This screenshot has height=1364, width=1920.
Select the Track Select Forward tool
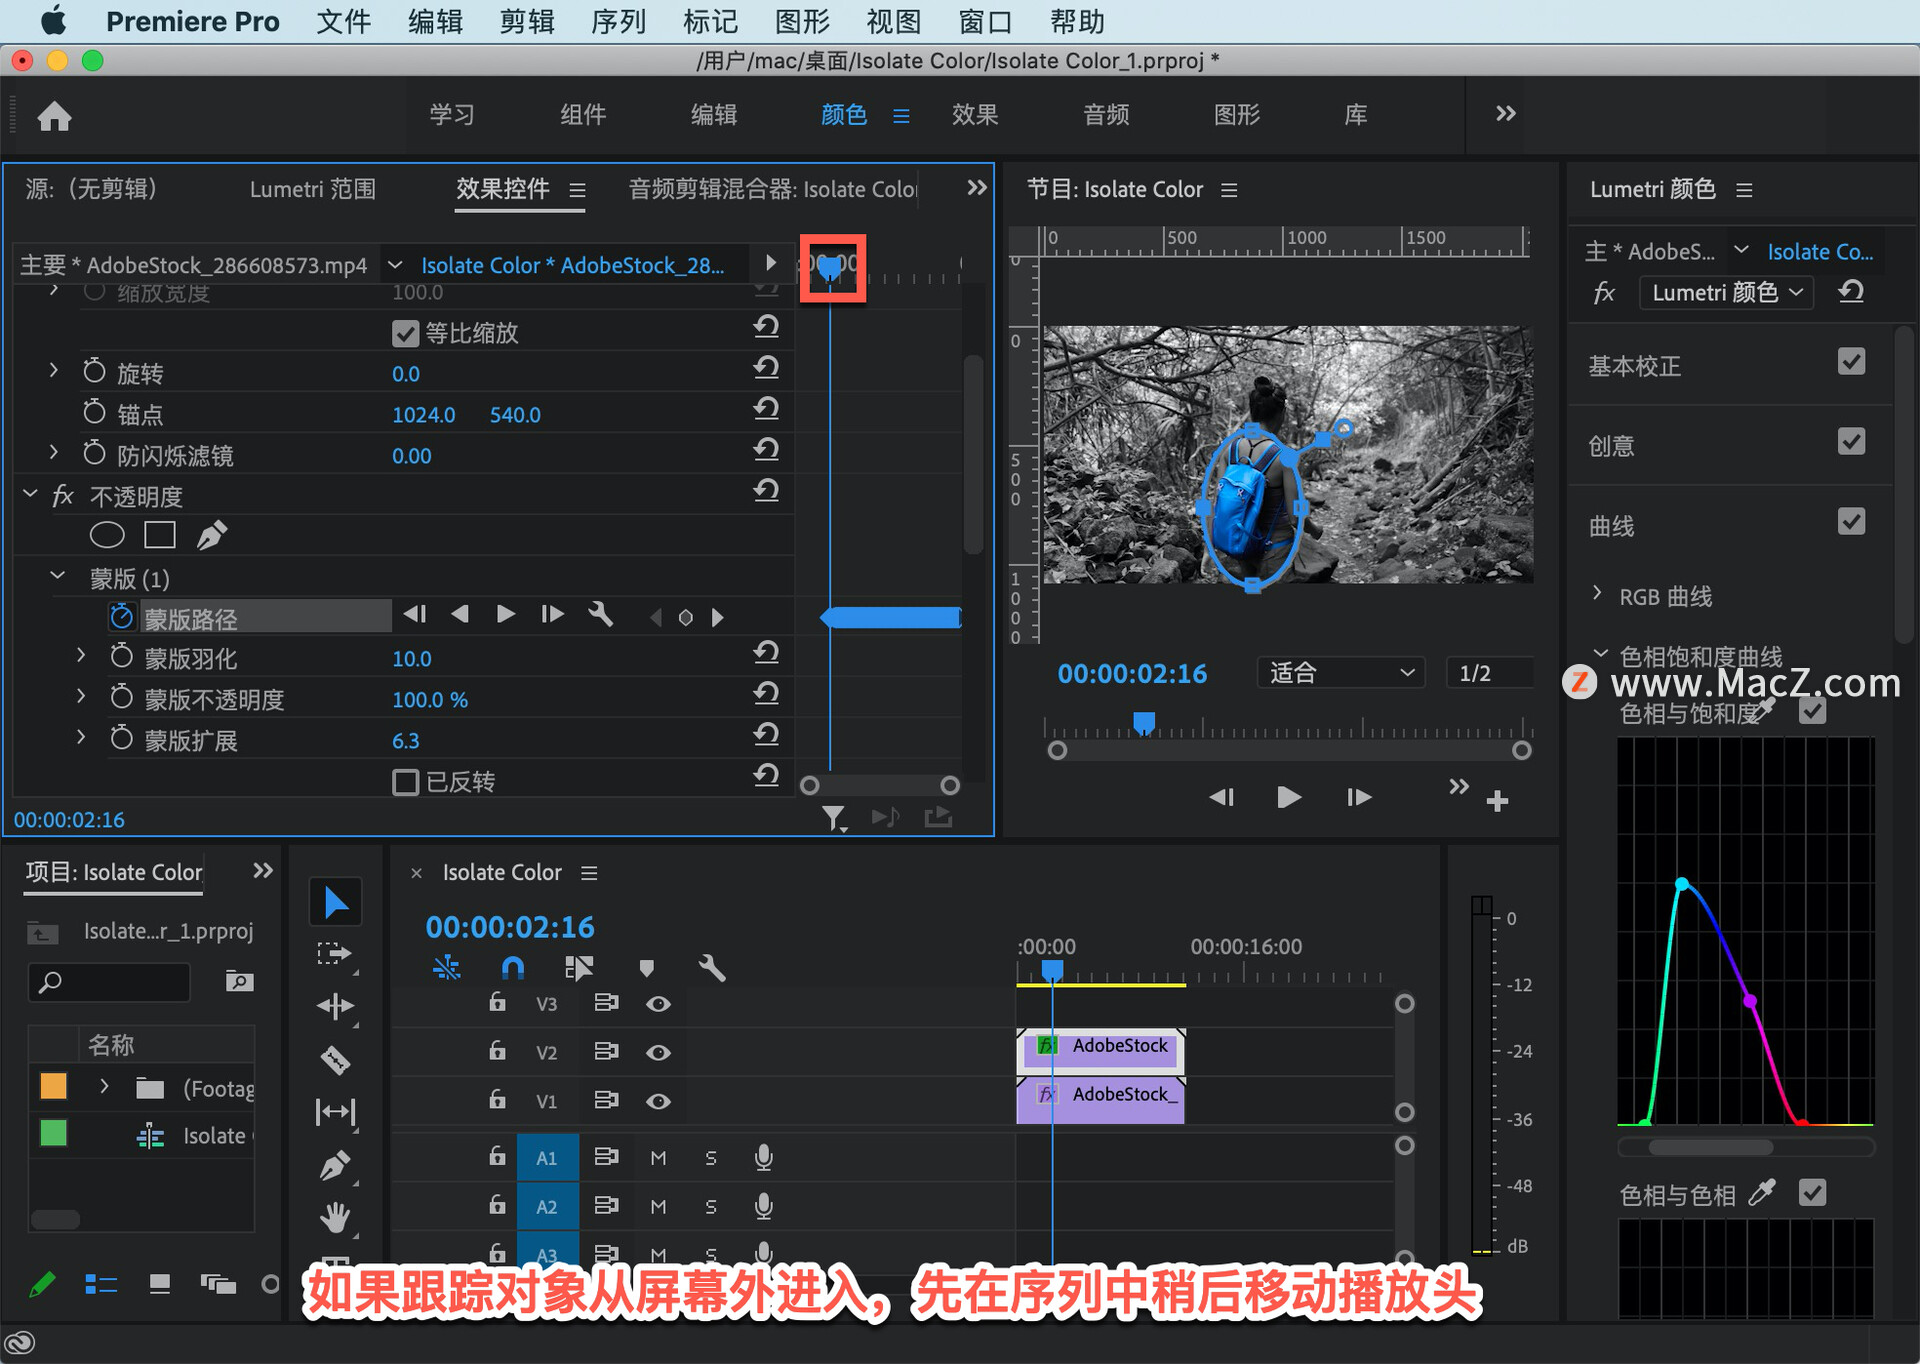click(334, 955)
